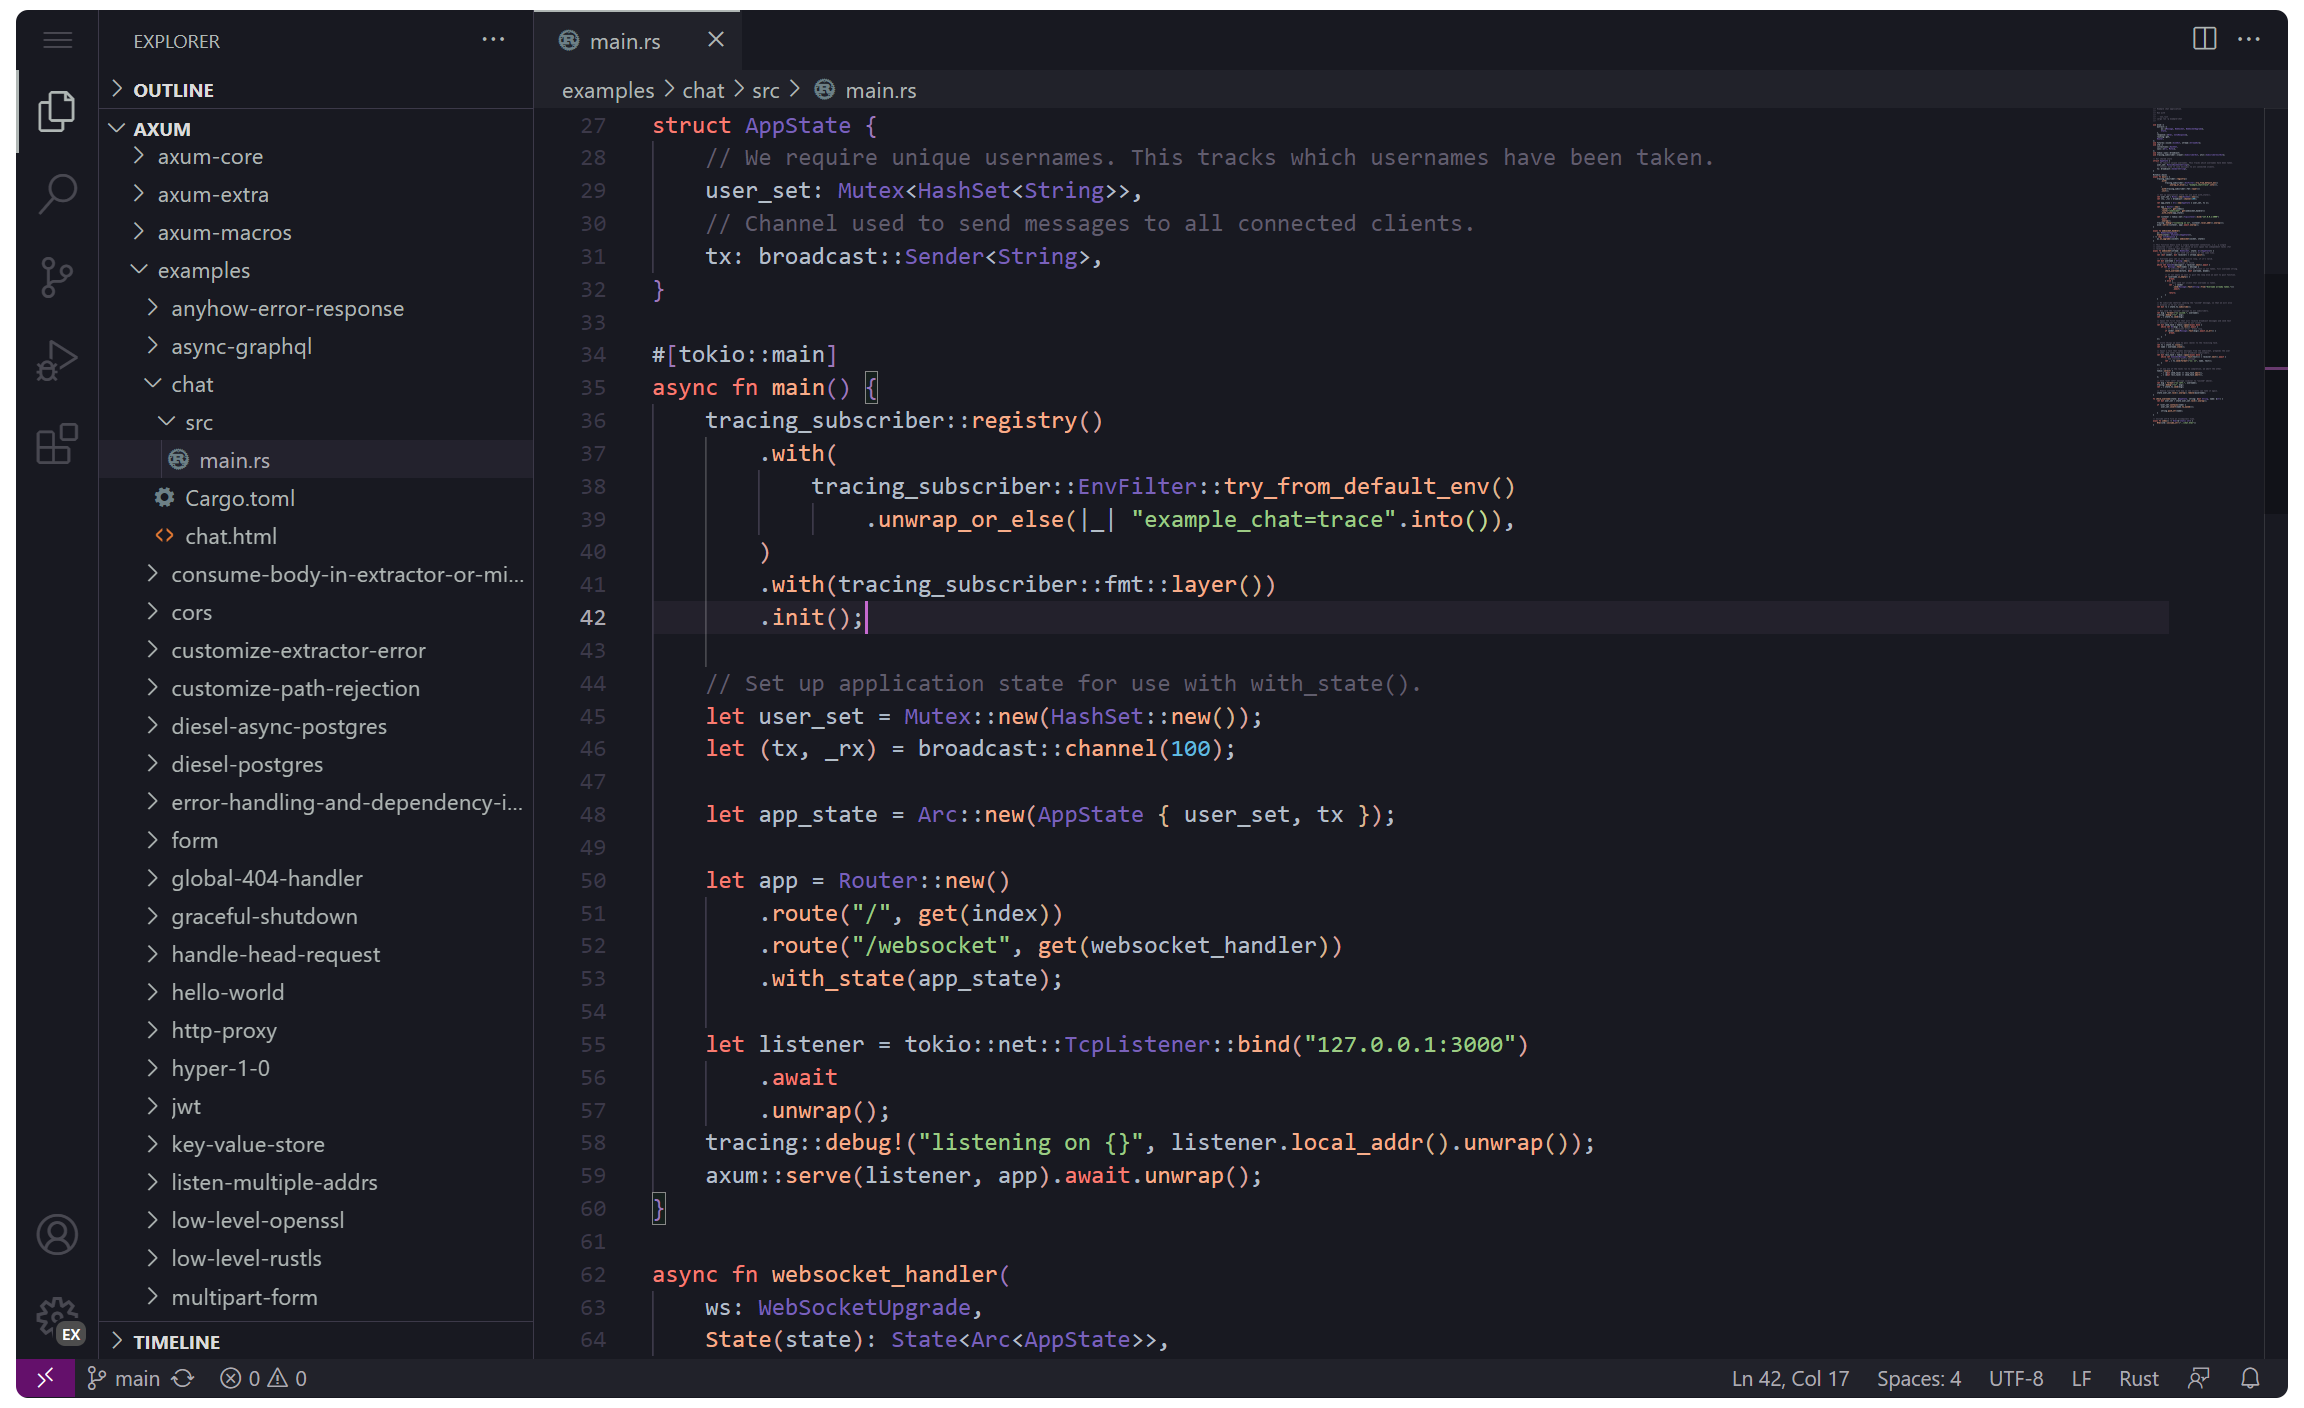Expand the OUTLINE section

coord(173,90)
